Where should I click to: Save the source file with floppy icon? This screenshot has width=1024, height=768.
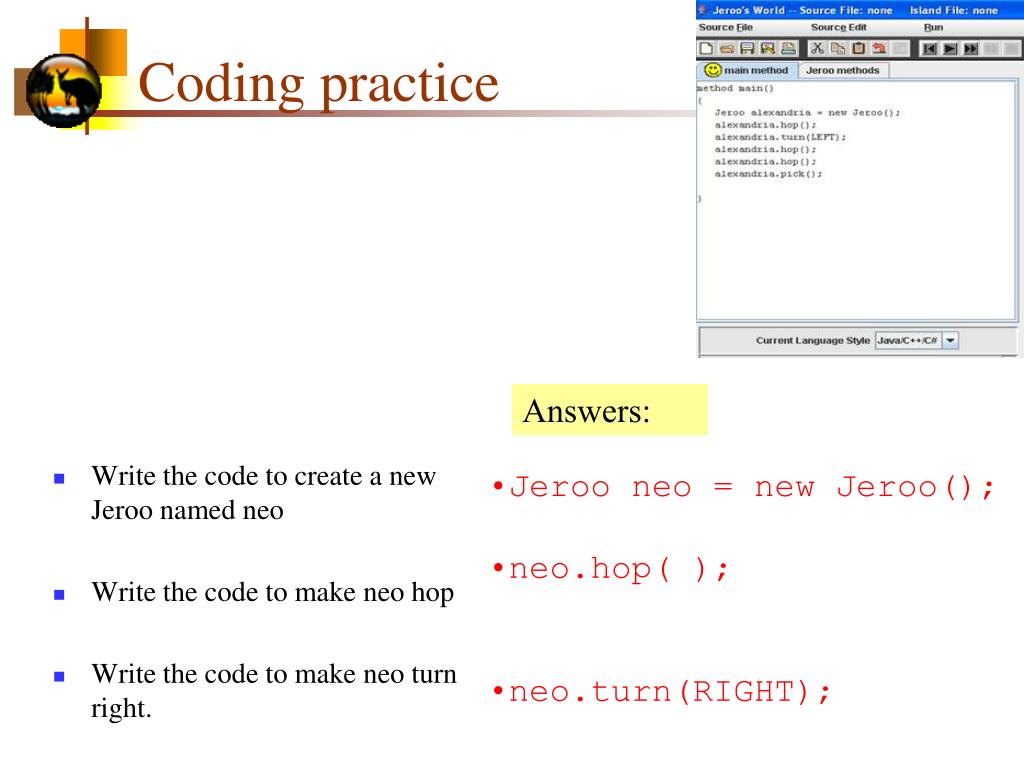coord(747,48)
